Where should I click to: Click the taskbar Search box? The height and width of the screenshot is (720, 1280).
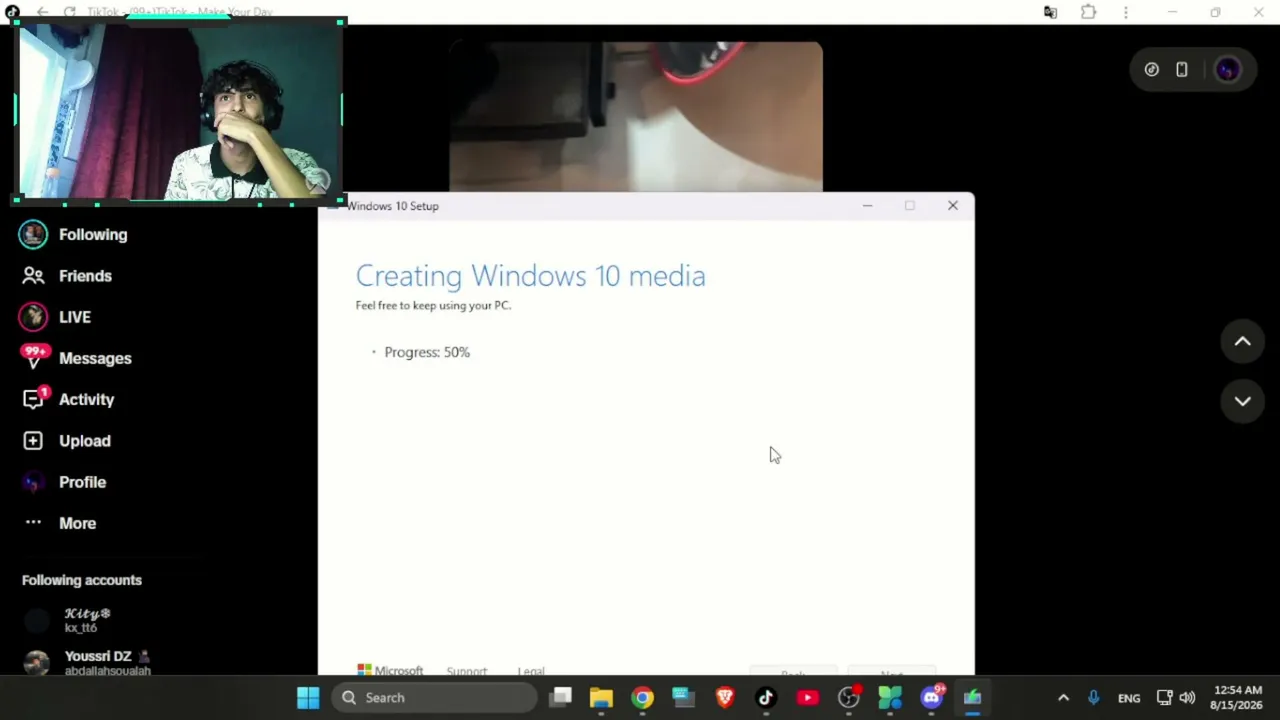click(x=435, y=697)
